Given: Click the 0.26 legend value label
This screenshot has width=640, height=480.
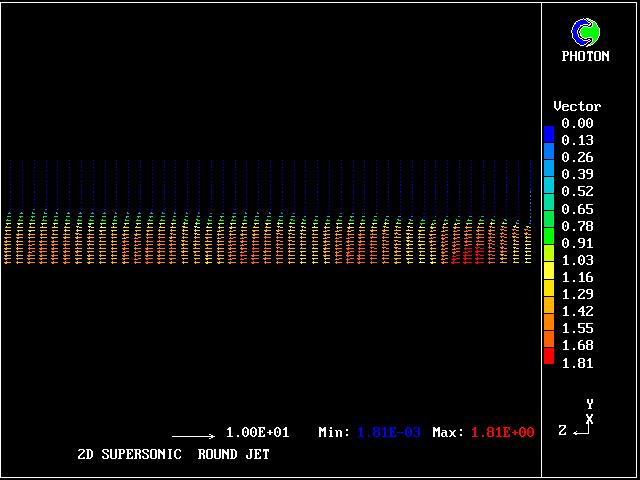Looking at the screenshot, I should pyautogui.click(x=577, y=158).
